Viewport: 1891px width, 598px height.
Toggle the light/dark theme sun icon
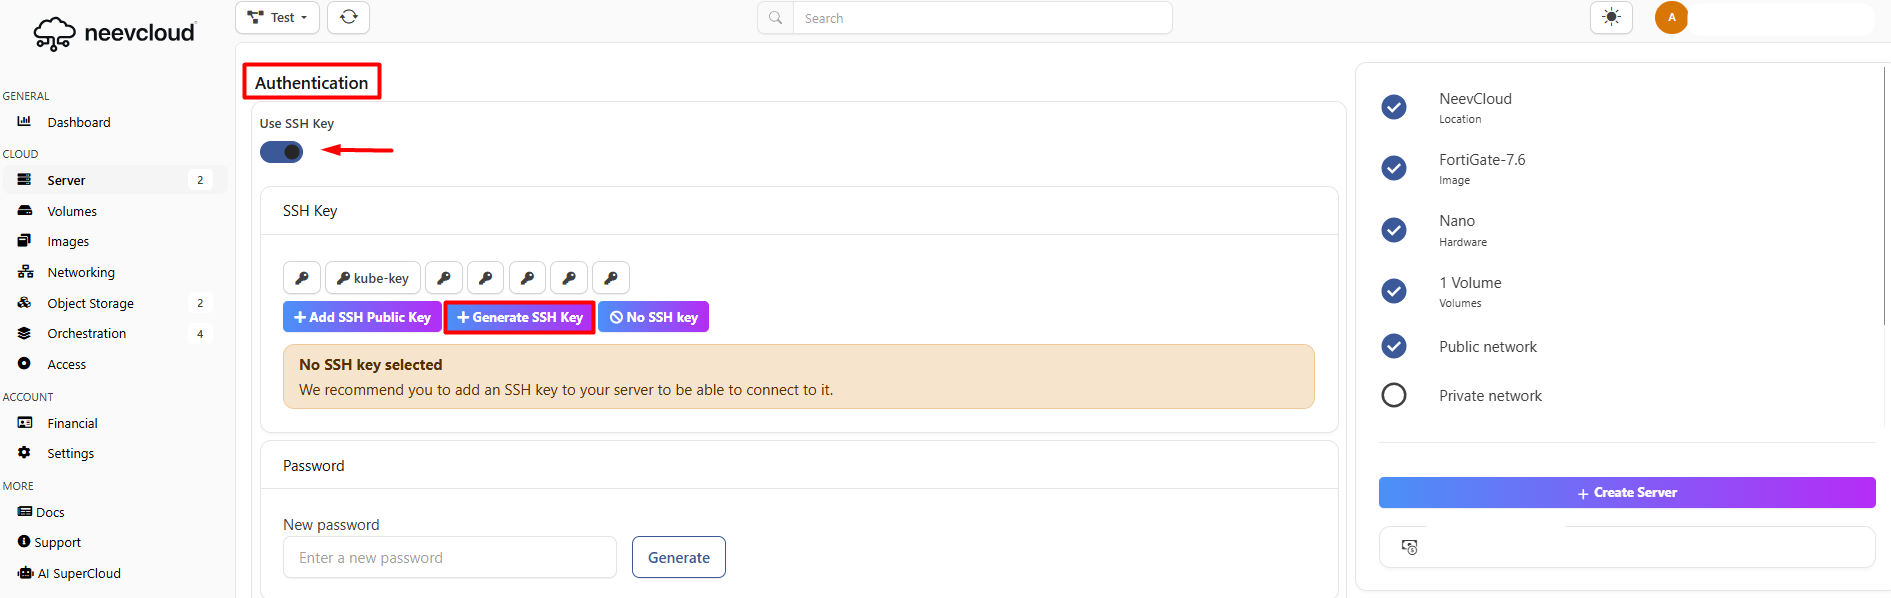(1611, 17)
